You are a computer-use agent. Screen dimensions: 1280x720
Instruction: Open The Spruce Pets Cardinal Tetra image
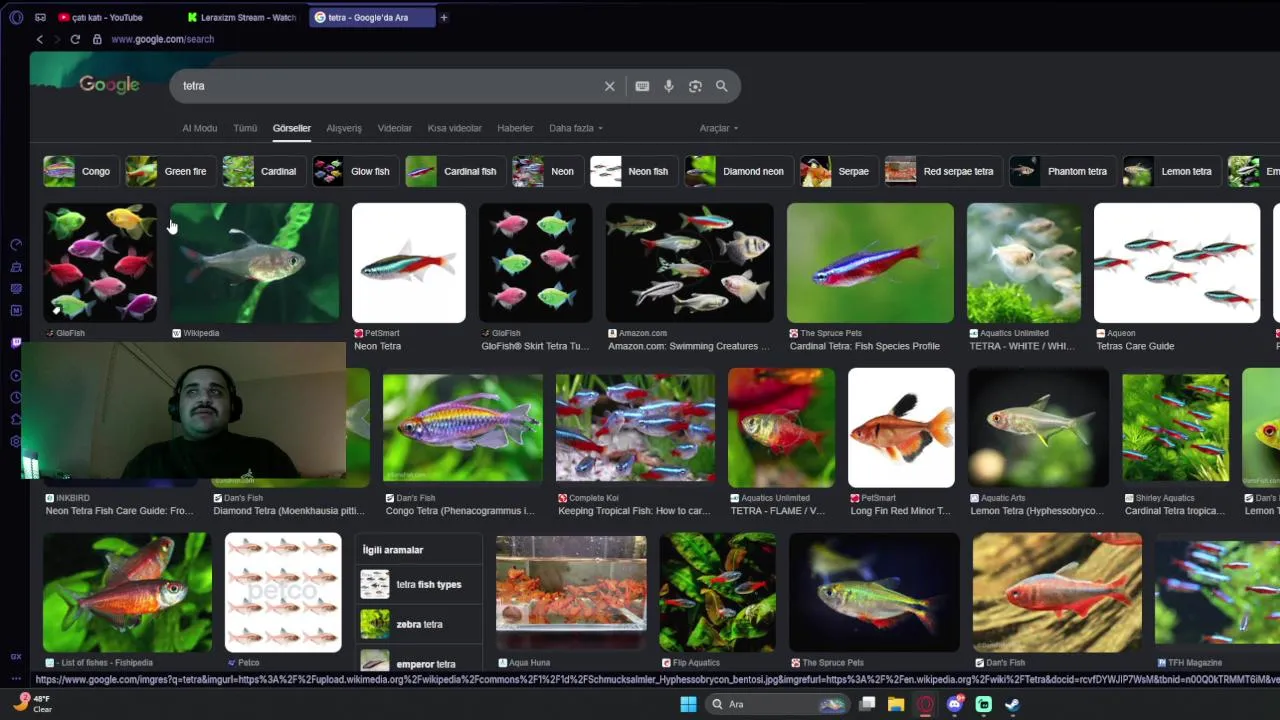(x=870, y=263)
